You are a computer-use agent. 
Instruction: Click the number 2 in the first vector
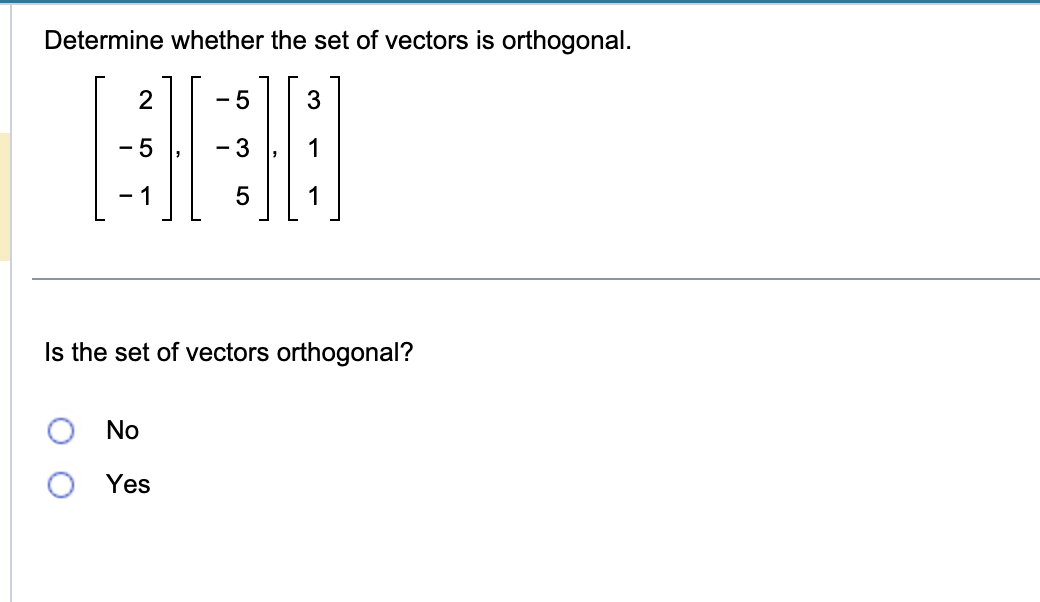(147, 99)
